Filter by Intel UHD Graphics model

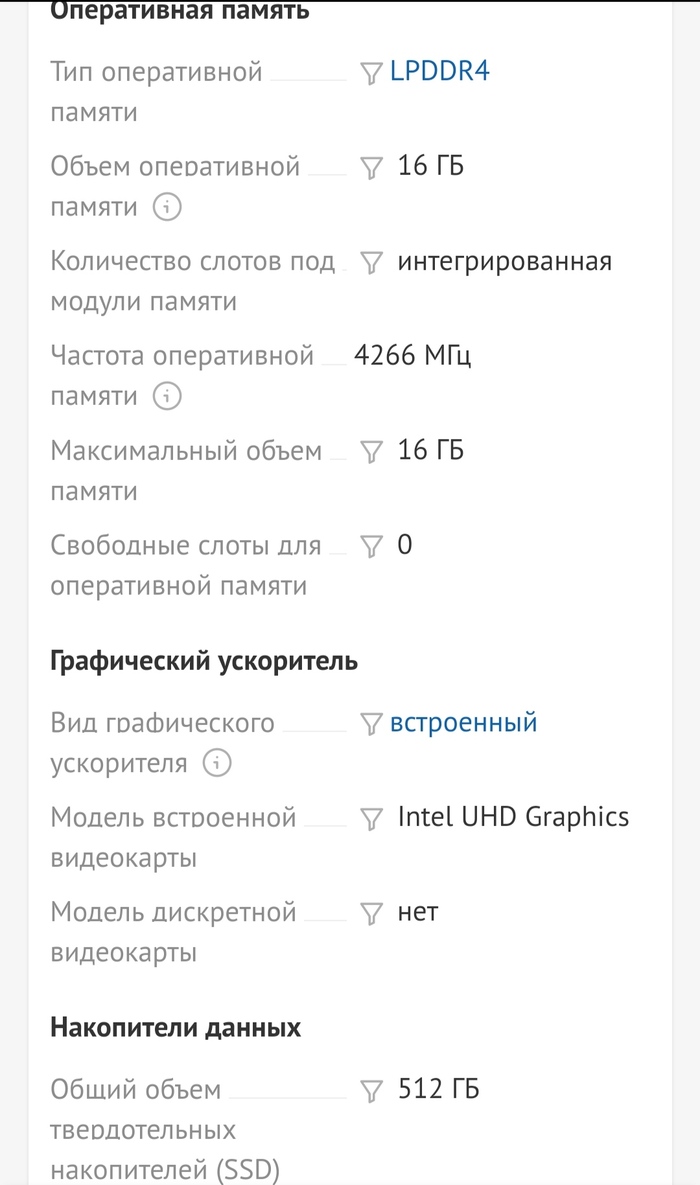(371, 819)
